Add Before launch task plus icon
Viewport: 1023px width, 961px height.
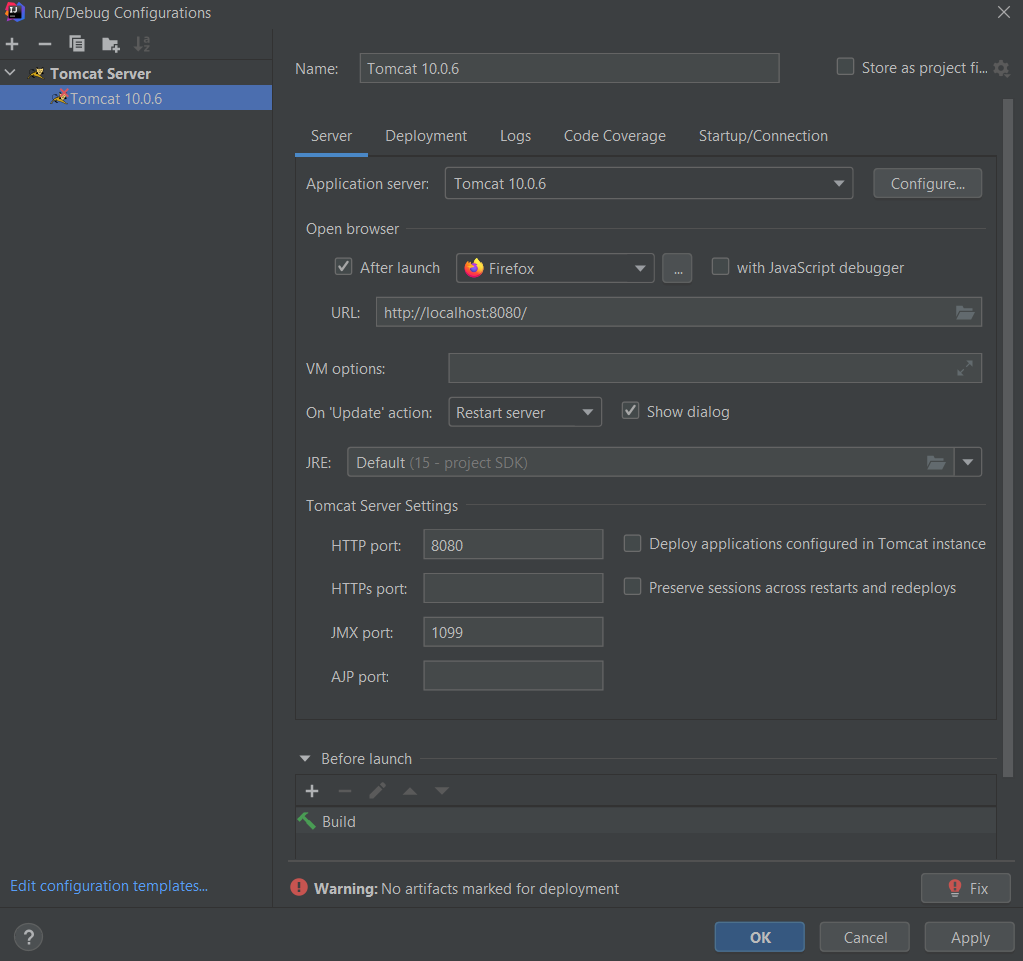pos(312,791)
